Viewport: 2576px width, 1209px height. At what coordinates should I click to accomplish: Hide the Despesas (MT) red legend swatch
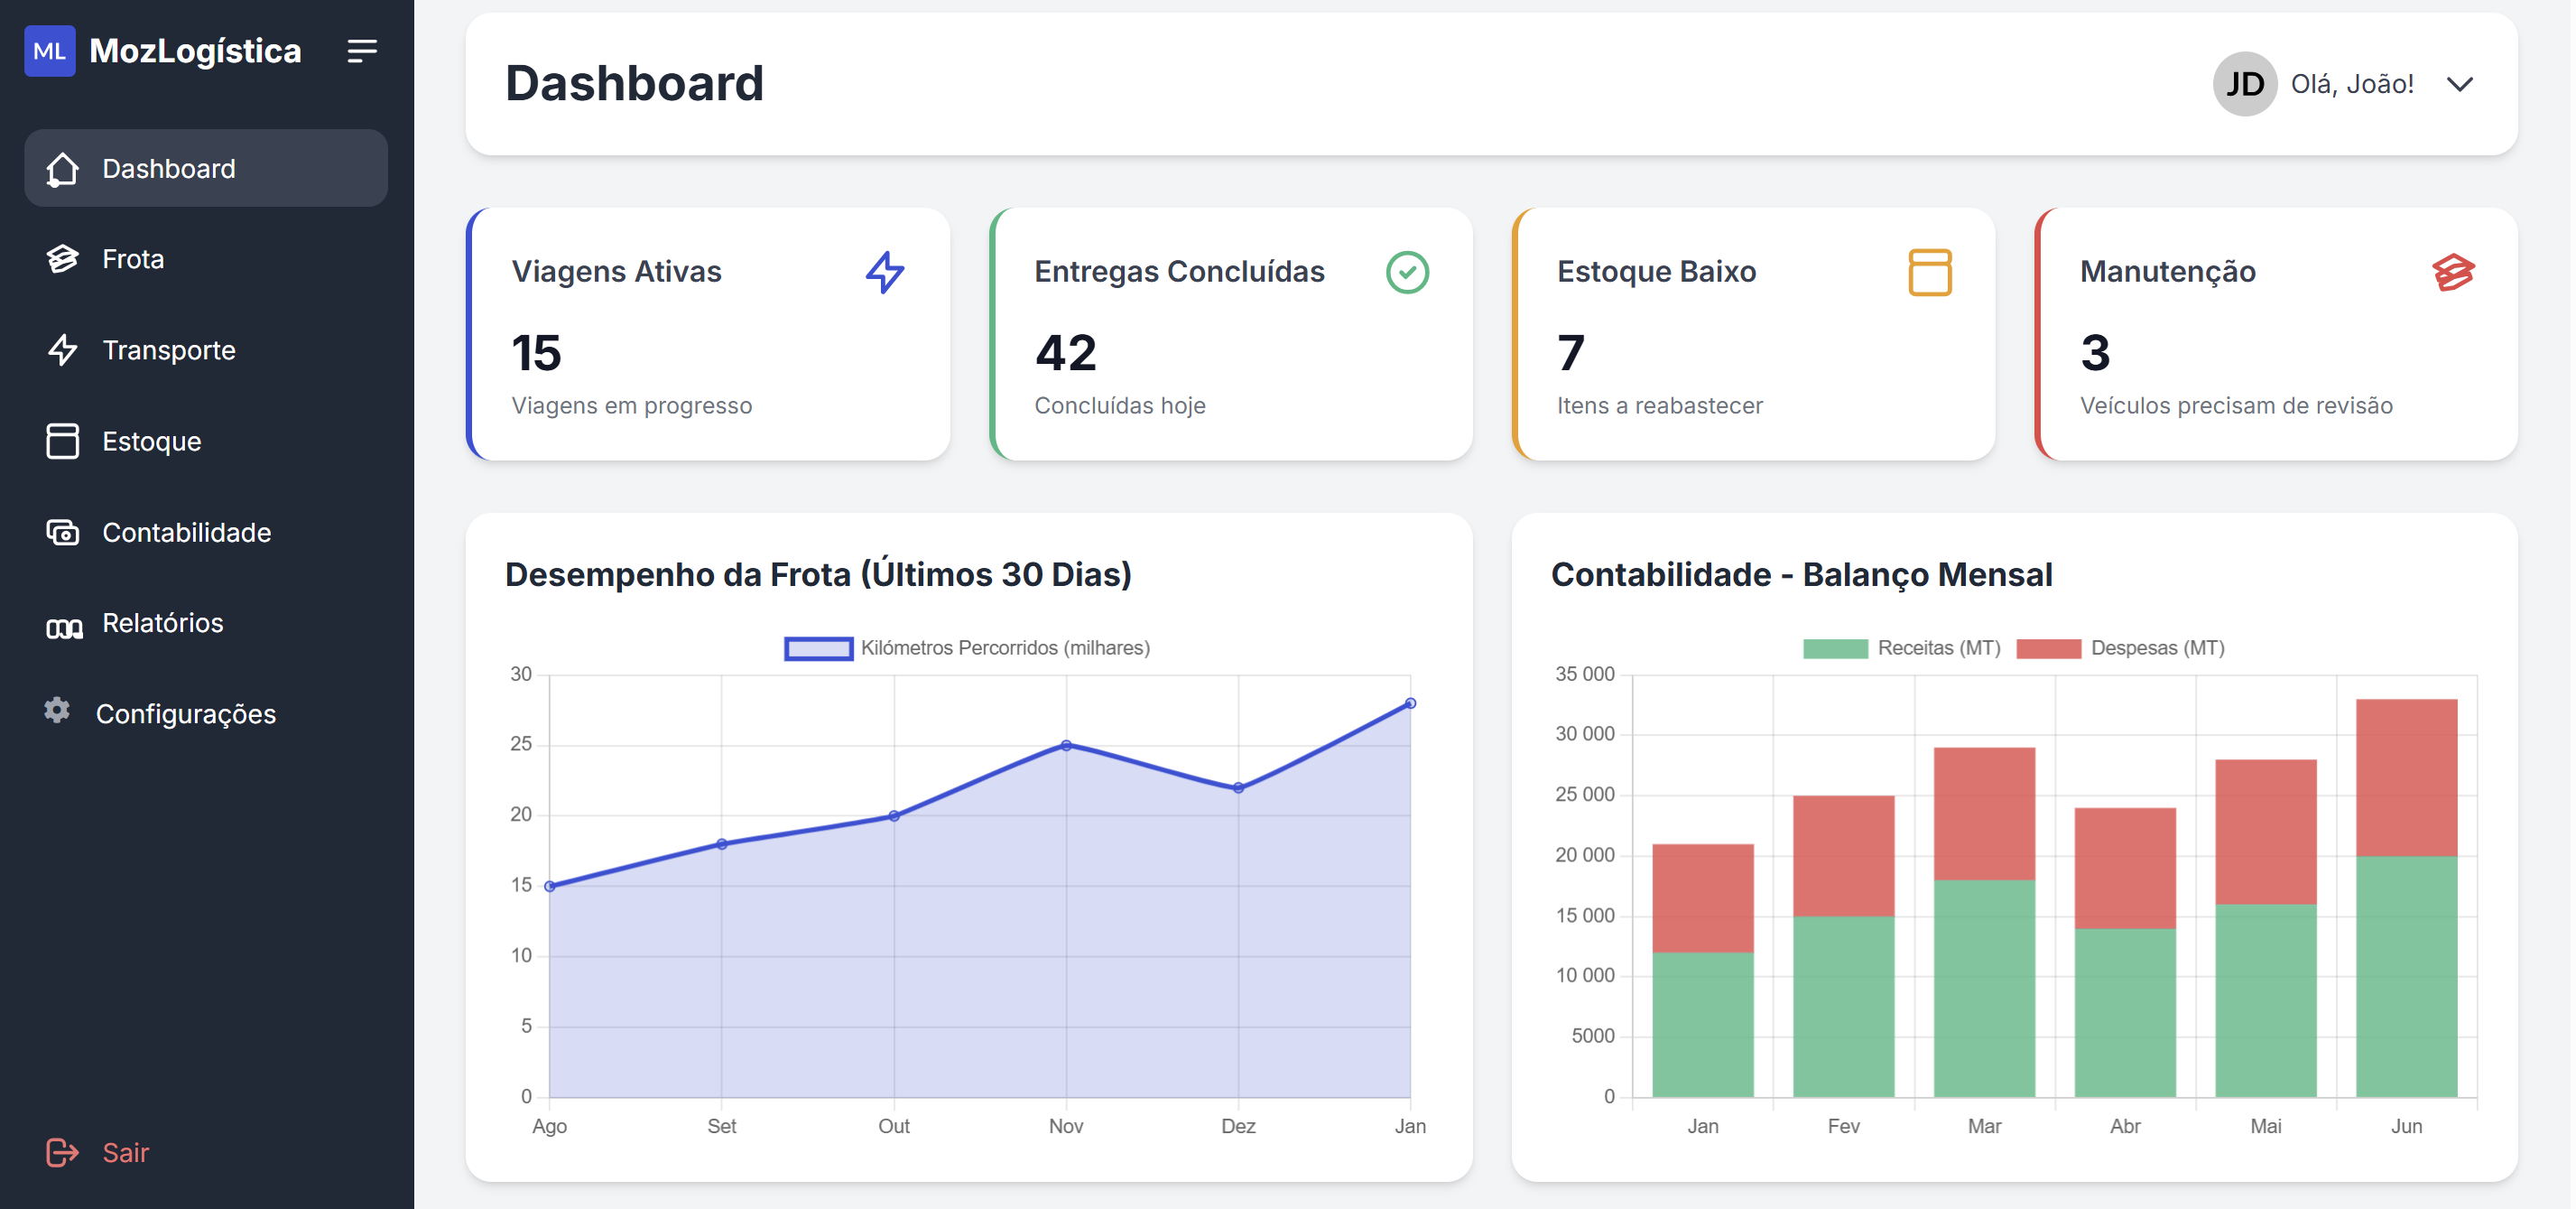pyautogui.click(x=2048, y=648)
